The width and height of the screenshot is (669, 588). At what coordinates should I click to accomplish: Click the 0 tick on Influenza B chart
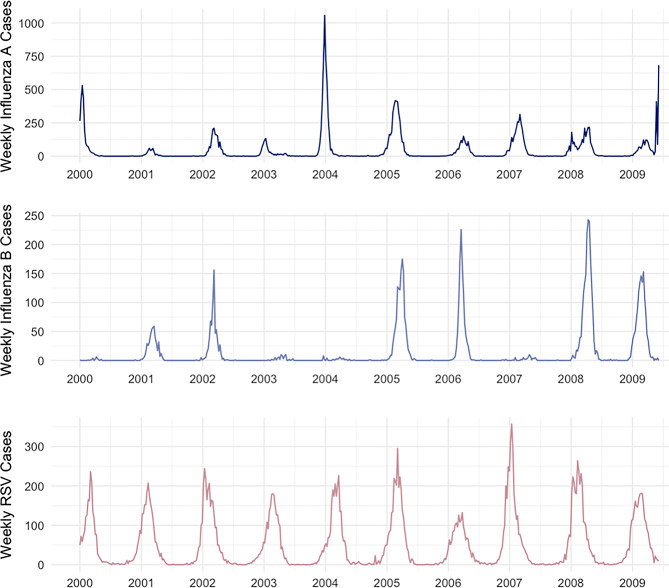(41, 361)
